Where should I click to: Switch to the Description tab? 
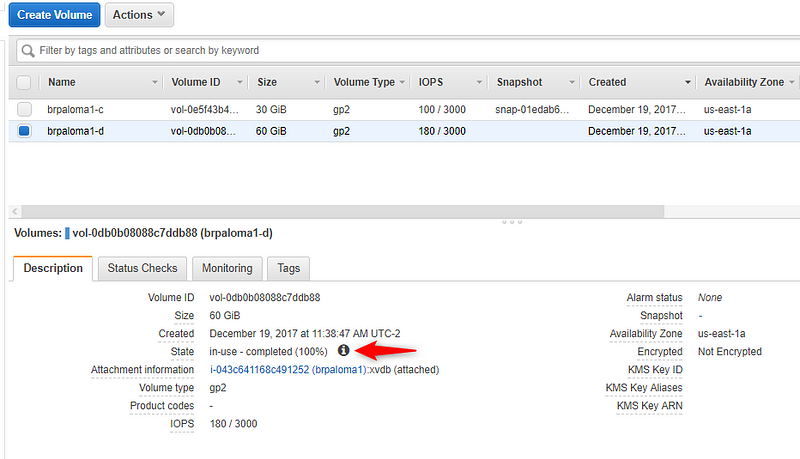pos(53,268)
